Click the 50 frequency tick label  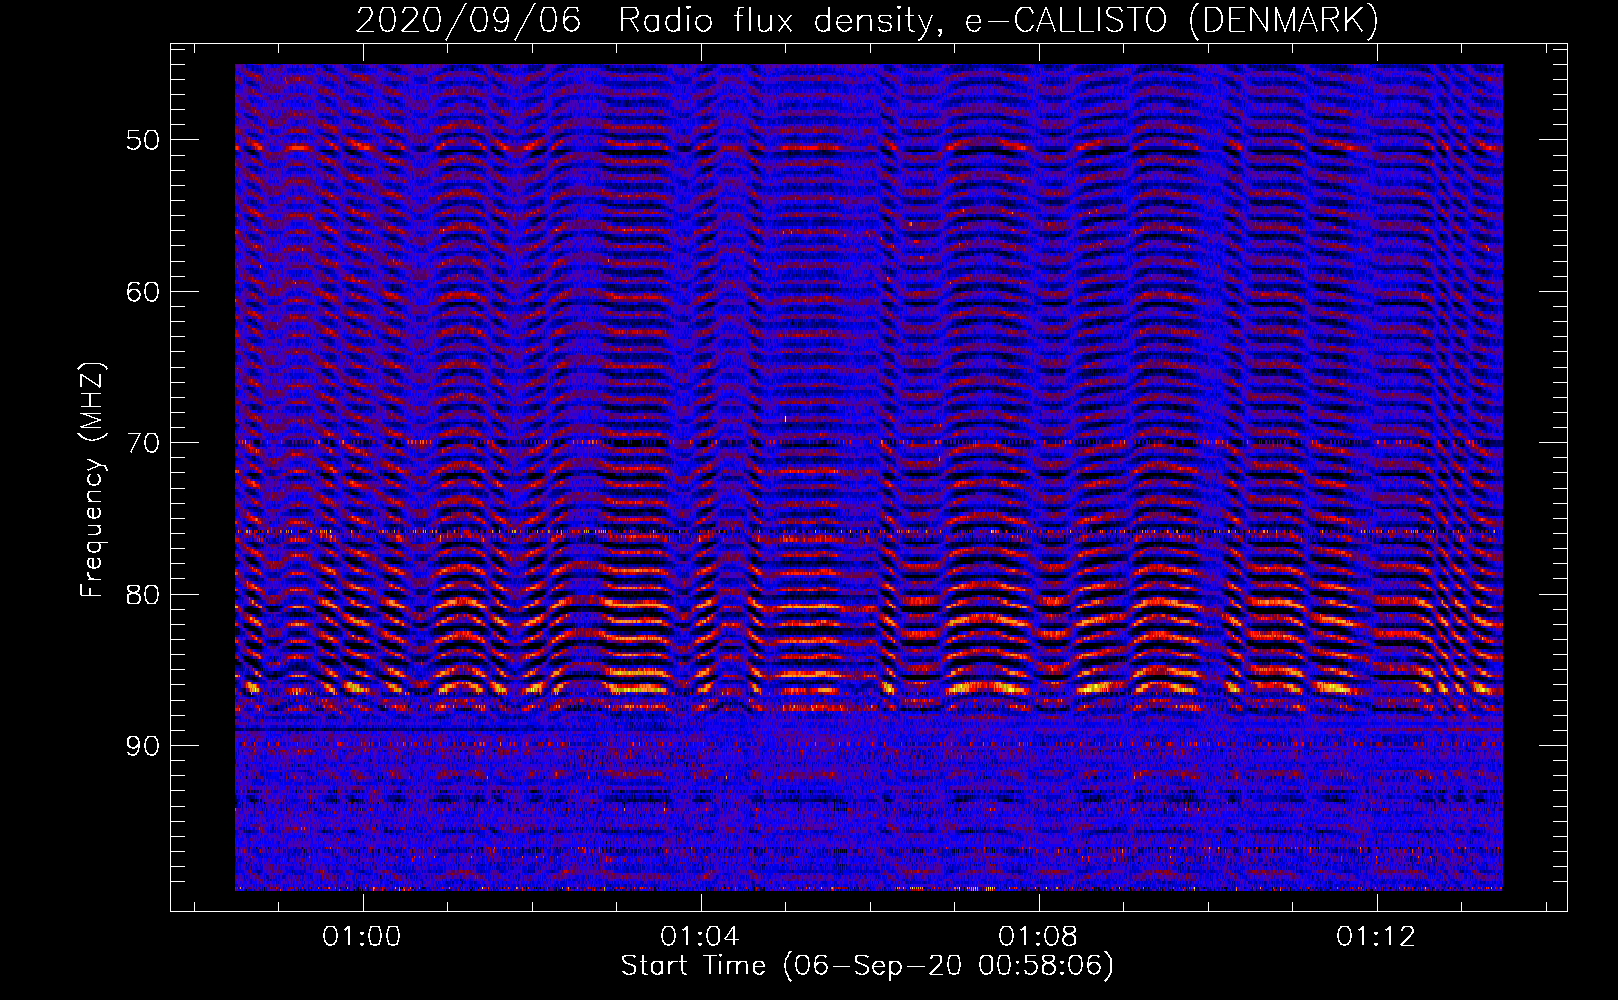(x=142, y=139)
